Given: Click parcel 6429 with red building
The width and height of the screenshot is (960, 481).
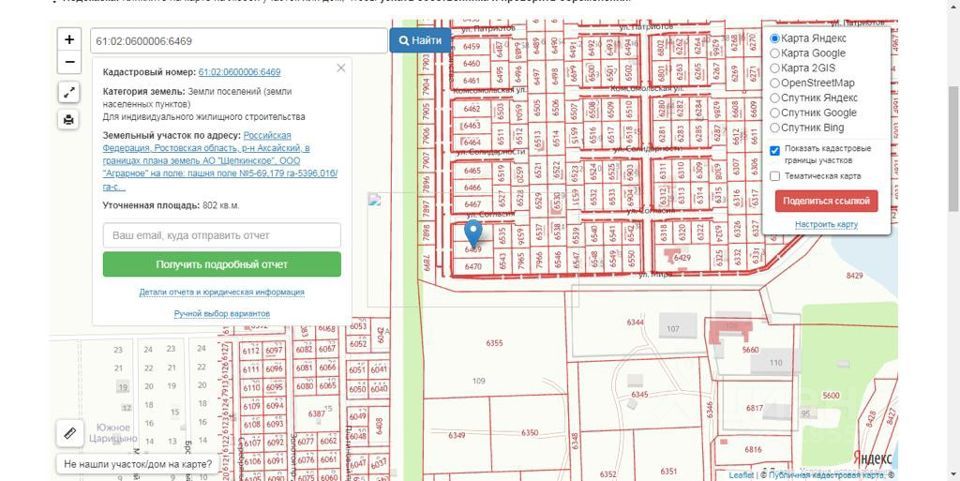Looking at the screenshot, I should 681,258.
